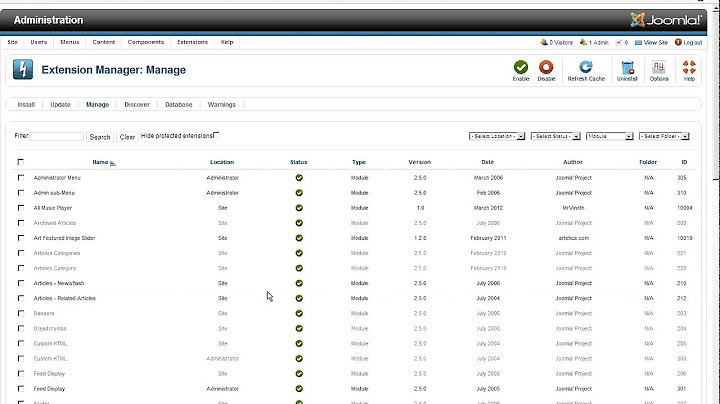Toggle status icon for Feed Display Site row

click(299, 374)
